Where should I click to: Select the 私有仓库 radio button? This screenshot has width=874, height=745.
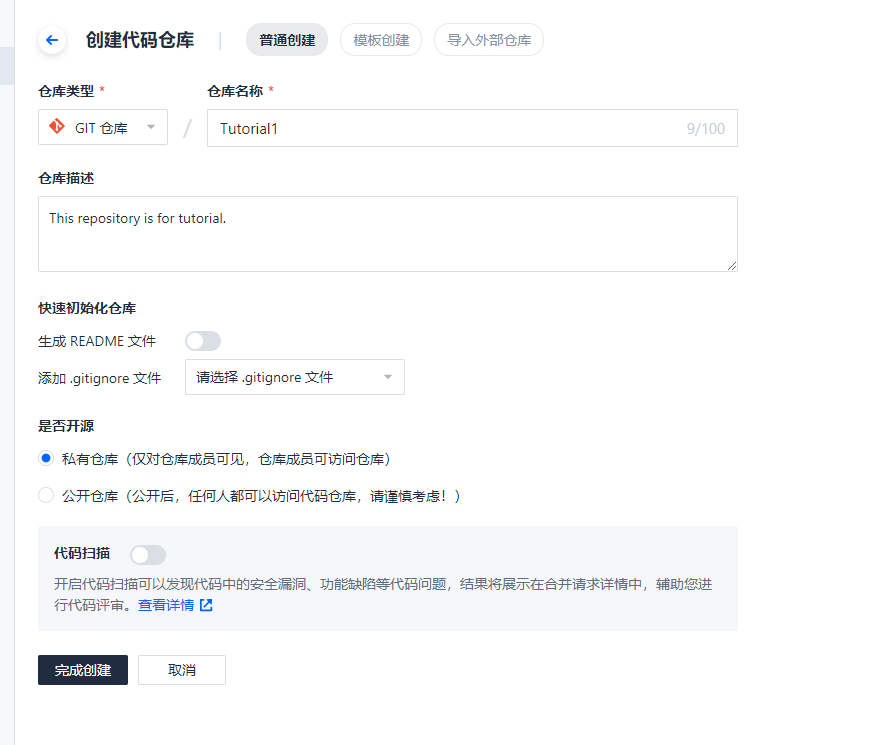point(46,459)
